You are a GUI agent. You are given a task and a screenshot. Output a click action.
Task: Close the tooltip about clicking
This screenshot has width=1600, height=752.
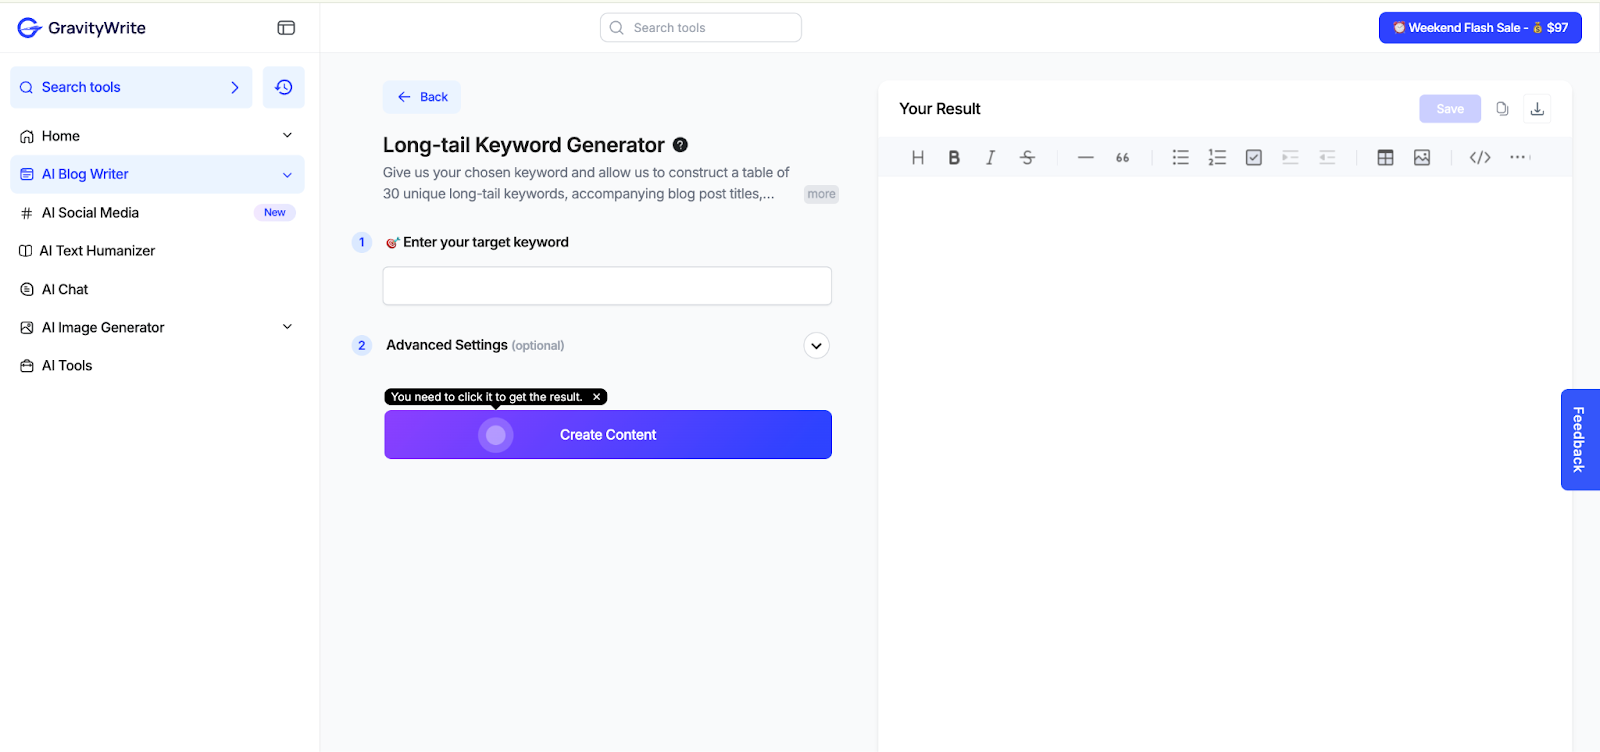point(597,397)
